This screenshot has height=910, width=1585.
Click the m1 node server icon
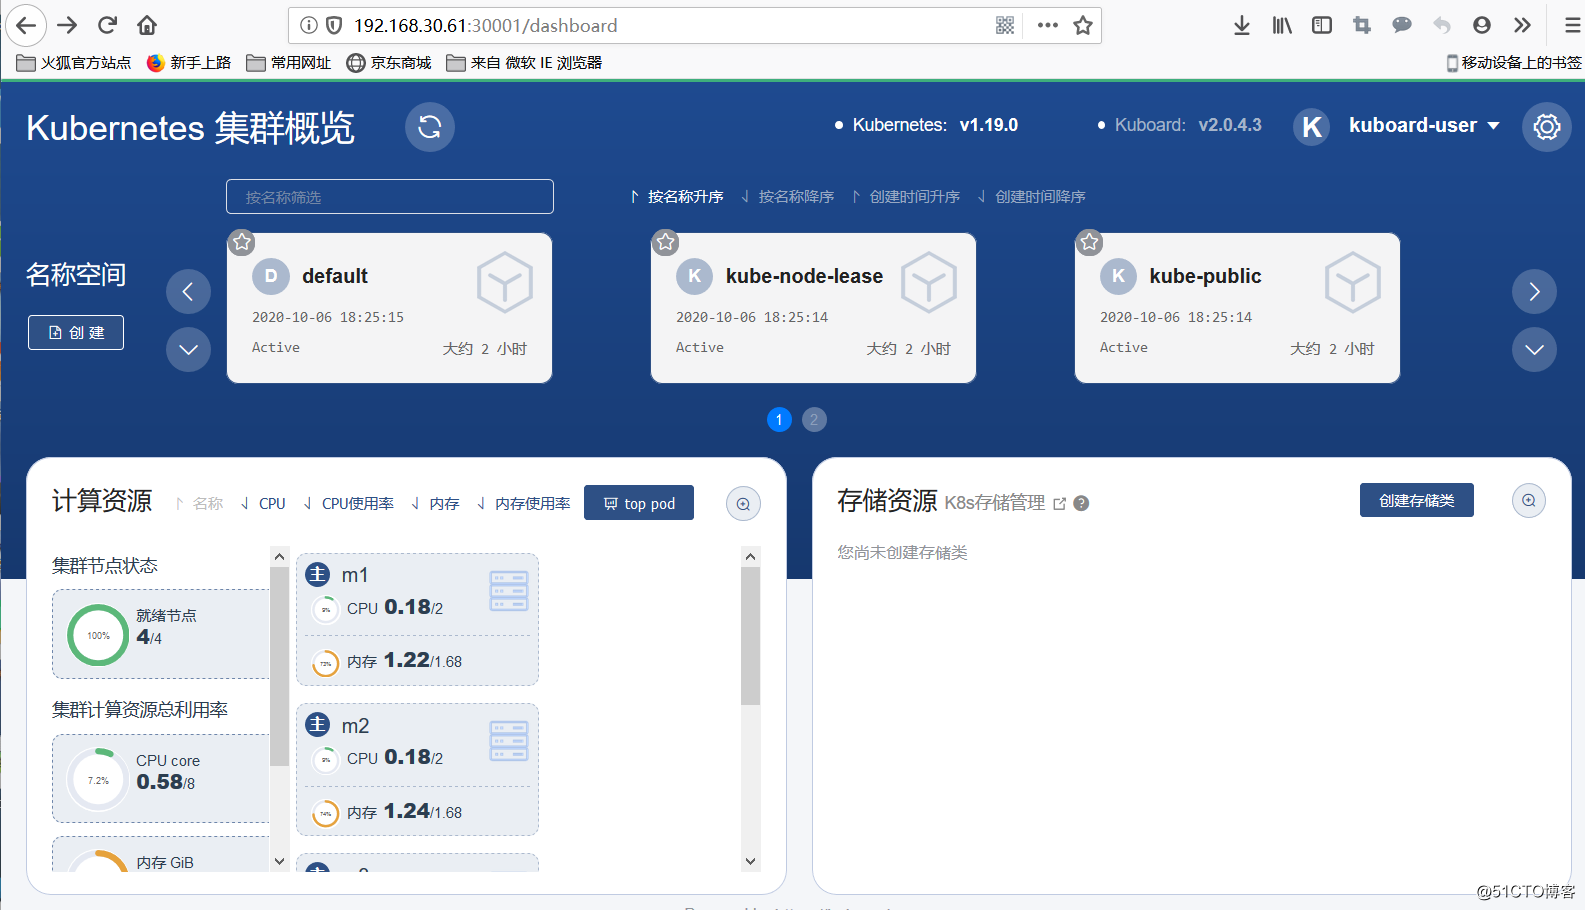(509, 591)
